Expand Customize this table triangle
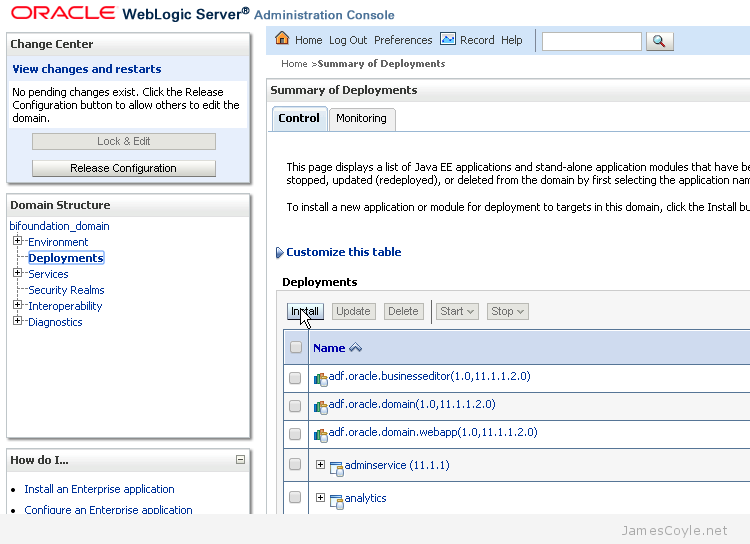Viewport: 750px width, 544px height. (279, 252)
